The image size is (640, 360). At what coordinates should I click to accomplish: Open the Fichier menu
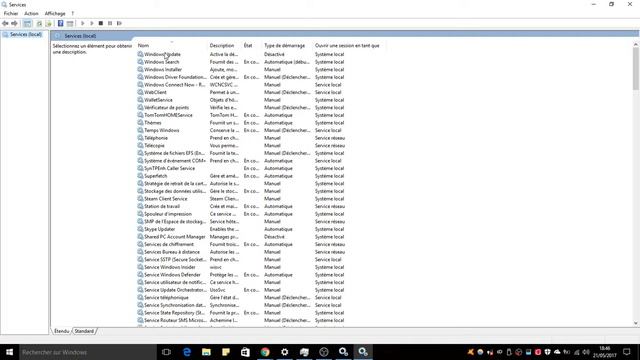coord(11,13)
